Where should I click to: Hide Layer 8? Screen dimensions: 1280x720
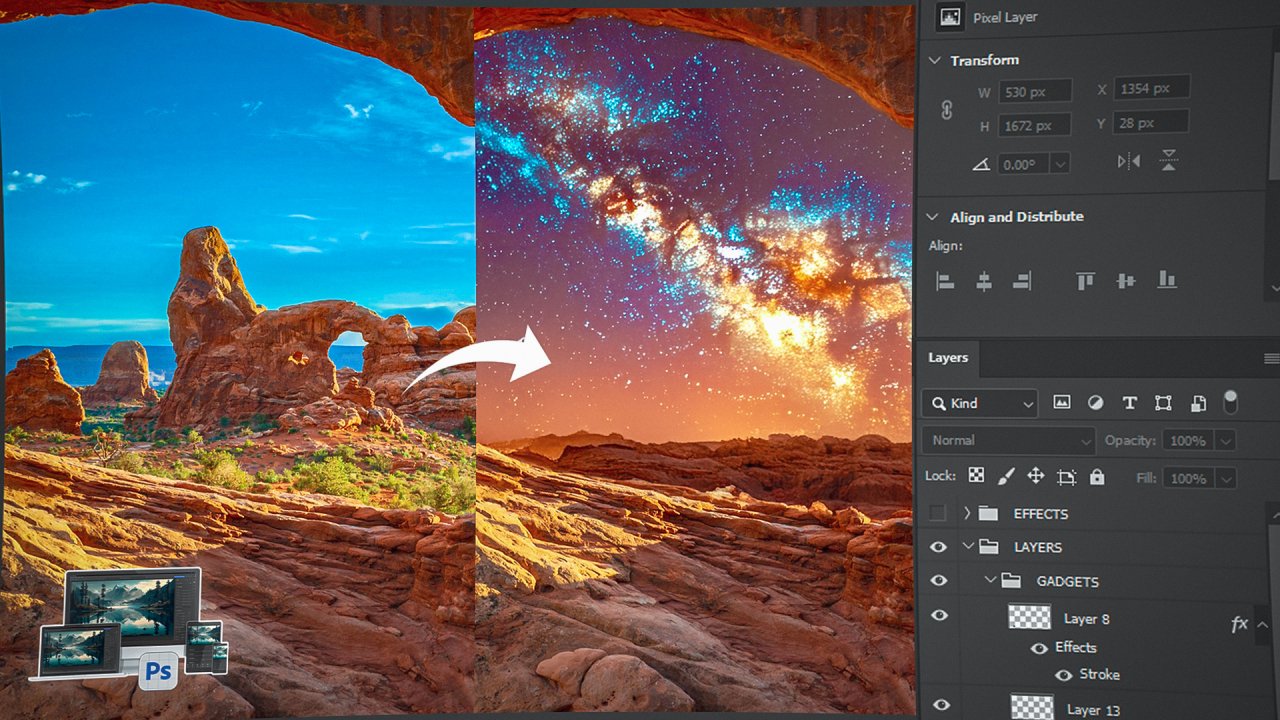point(938,615)
